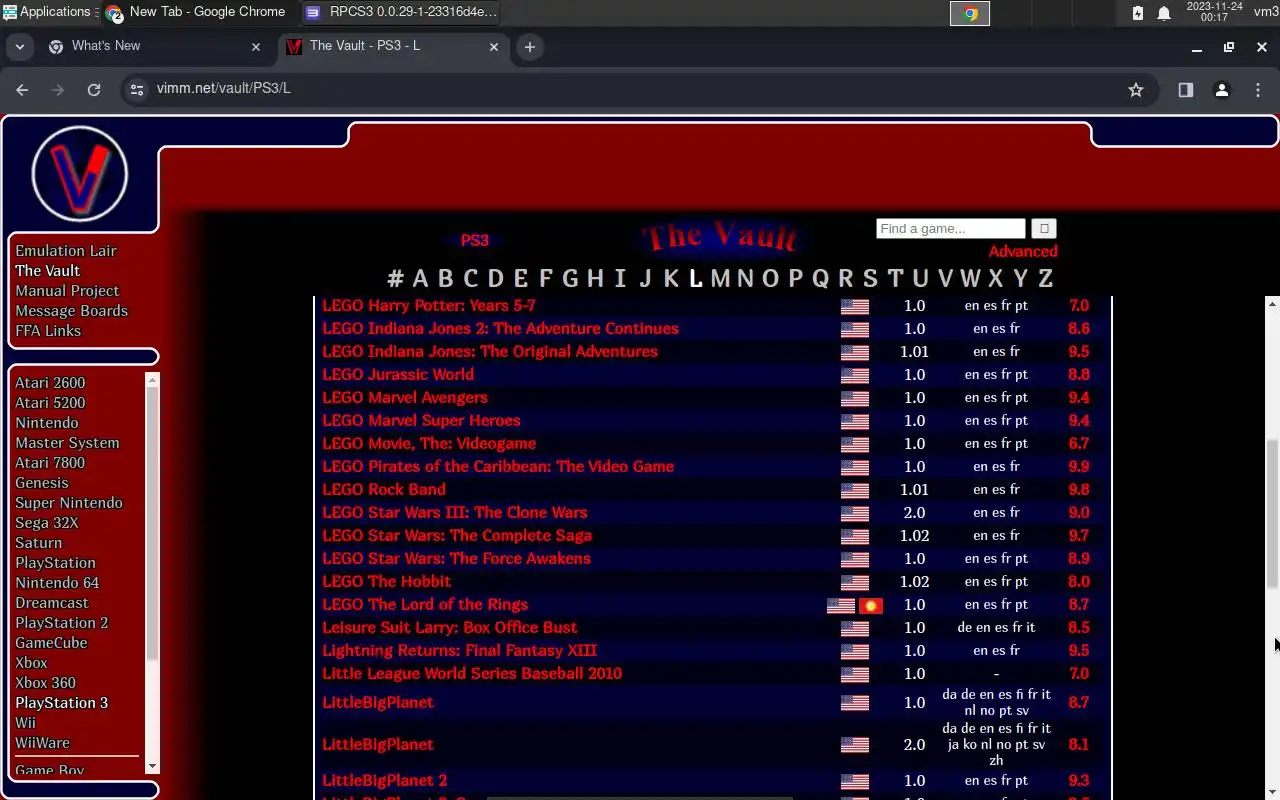This screenshot has width=1280, height=800.
Task: Click the Find a game search field
Action: [x=950, y=229]
